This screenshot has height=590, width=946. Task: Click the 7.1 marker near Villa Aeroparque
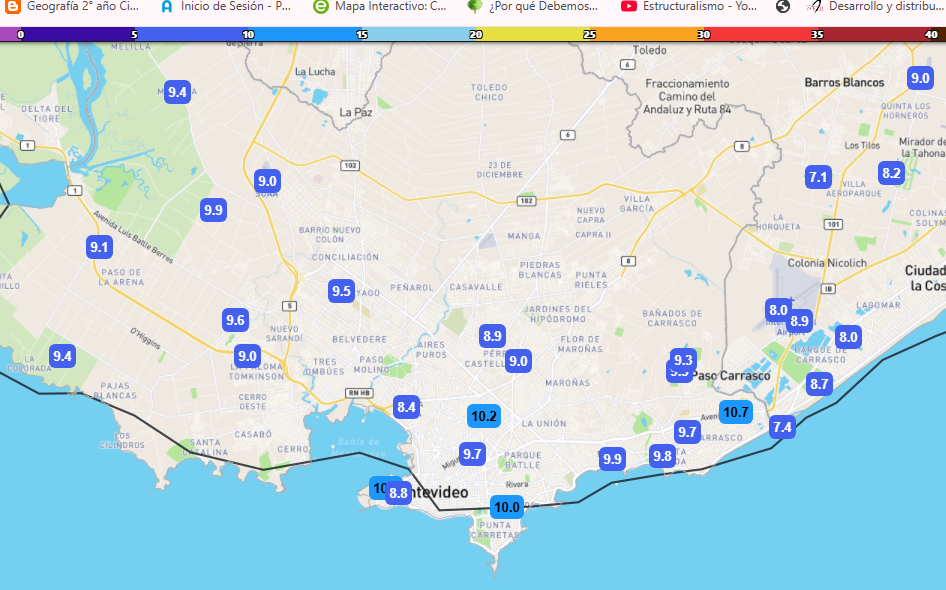[x=818, y=177]
